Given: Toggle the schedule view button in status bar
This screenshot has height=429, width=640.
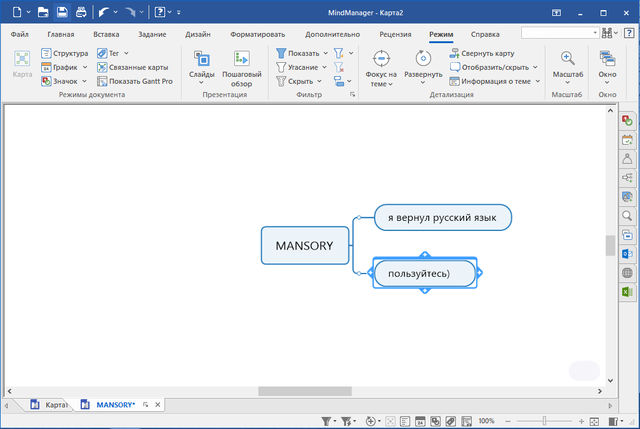Looking at the screenshot, I should click(420, 421).
